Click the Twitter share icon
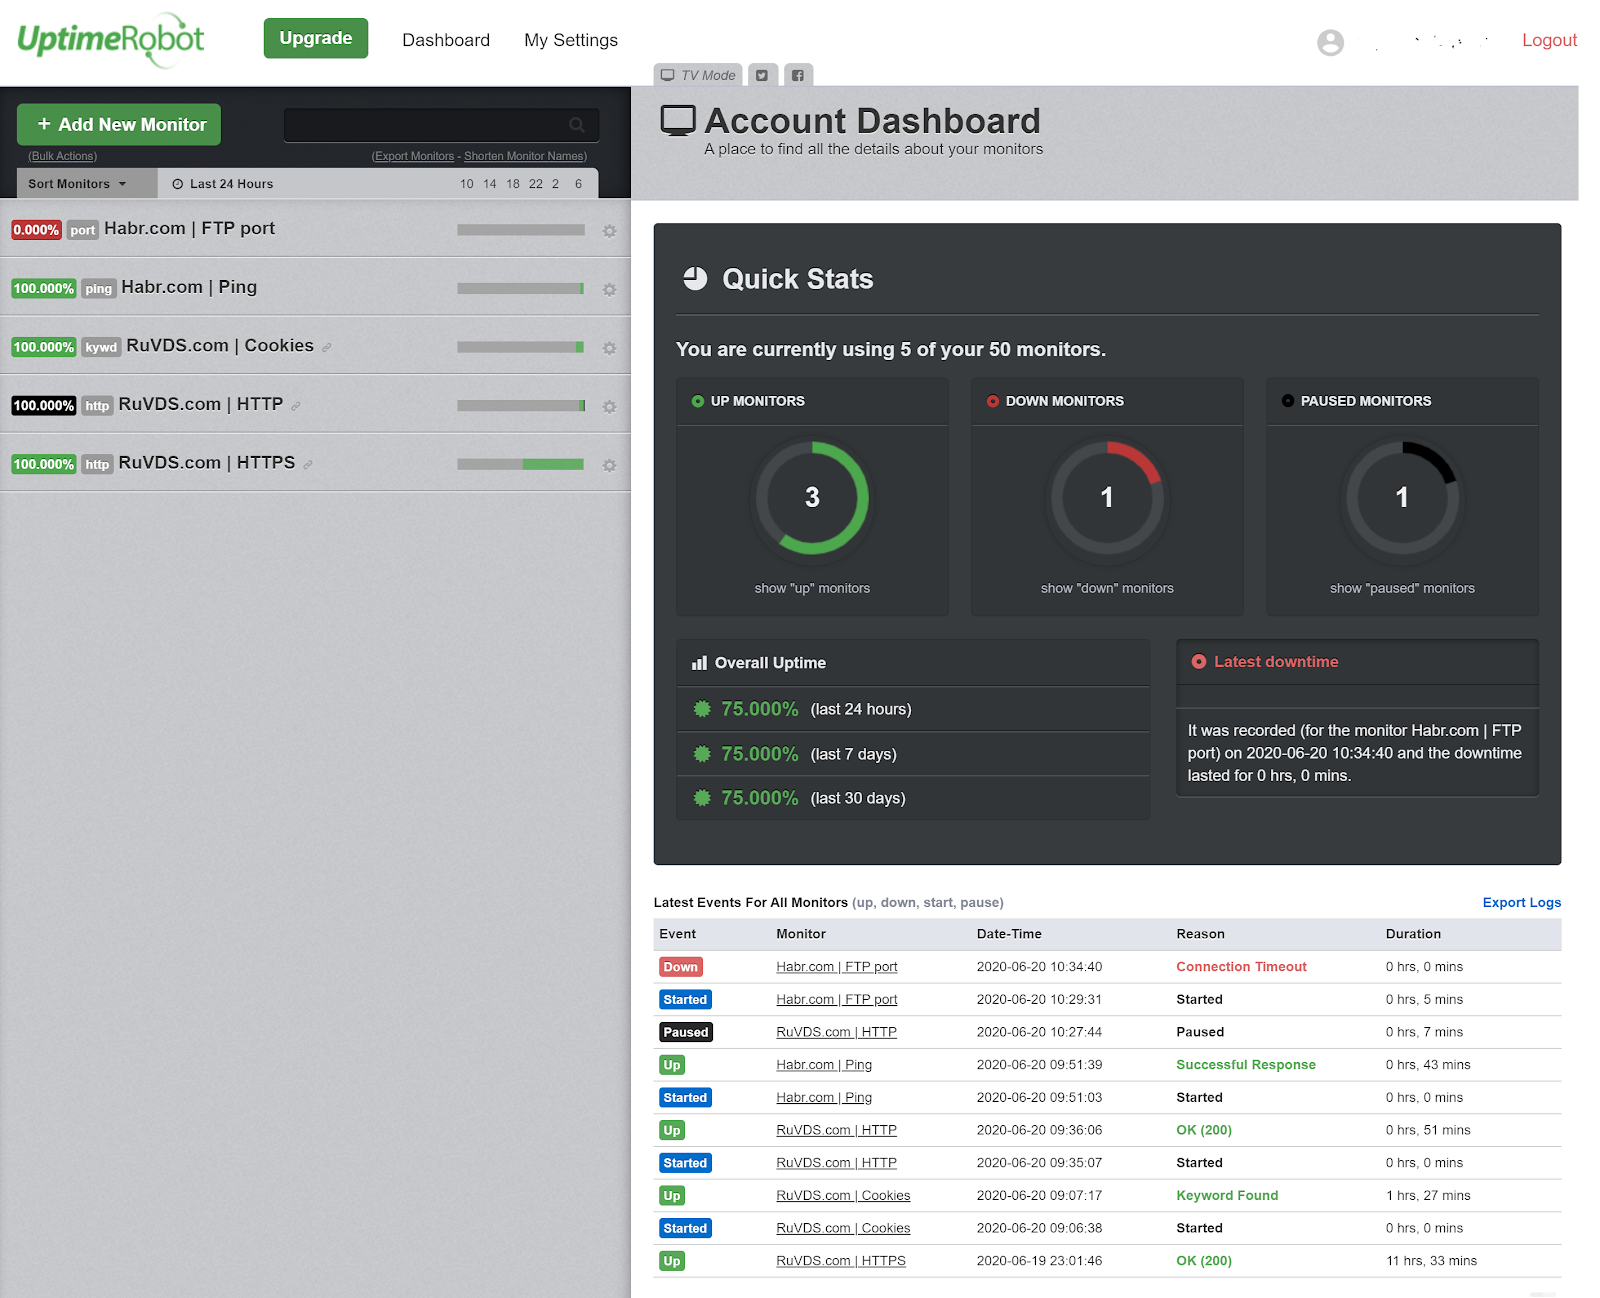The height and width of the screenshot is (1298, 1600). [x=762, y=75]
